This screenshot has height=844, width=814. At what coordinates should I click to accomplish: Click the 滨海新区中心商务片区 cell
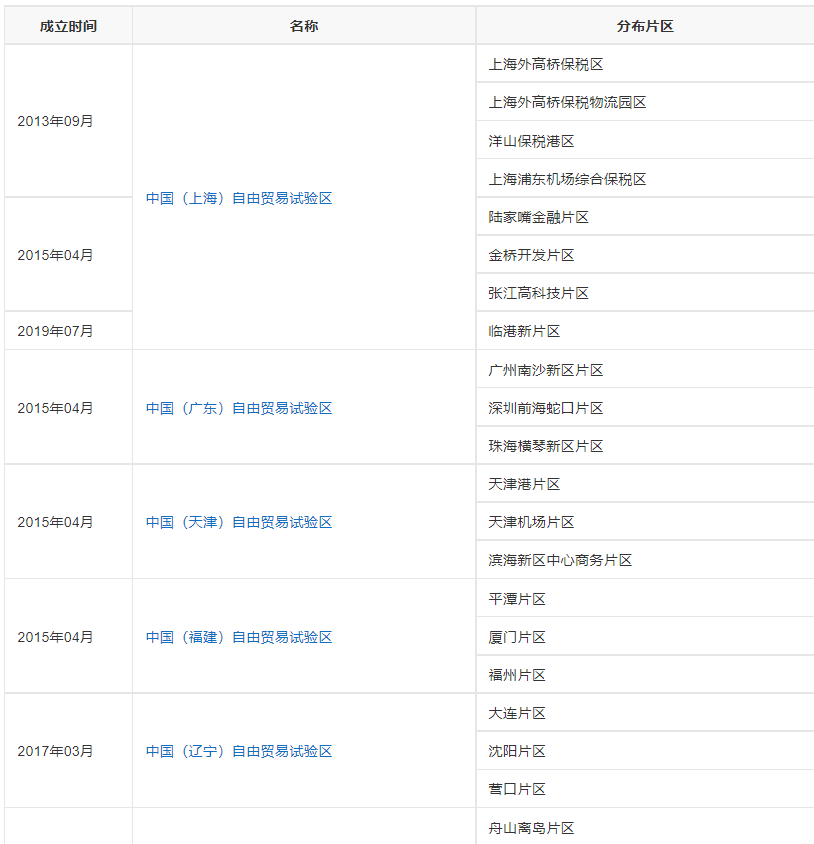(560, 560)
